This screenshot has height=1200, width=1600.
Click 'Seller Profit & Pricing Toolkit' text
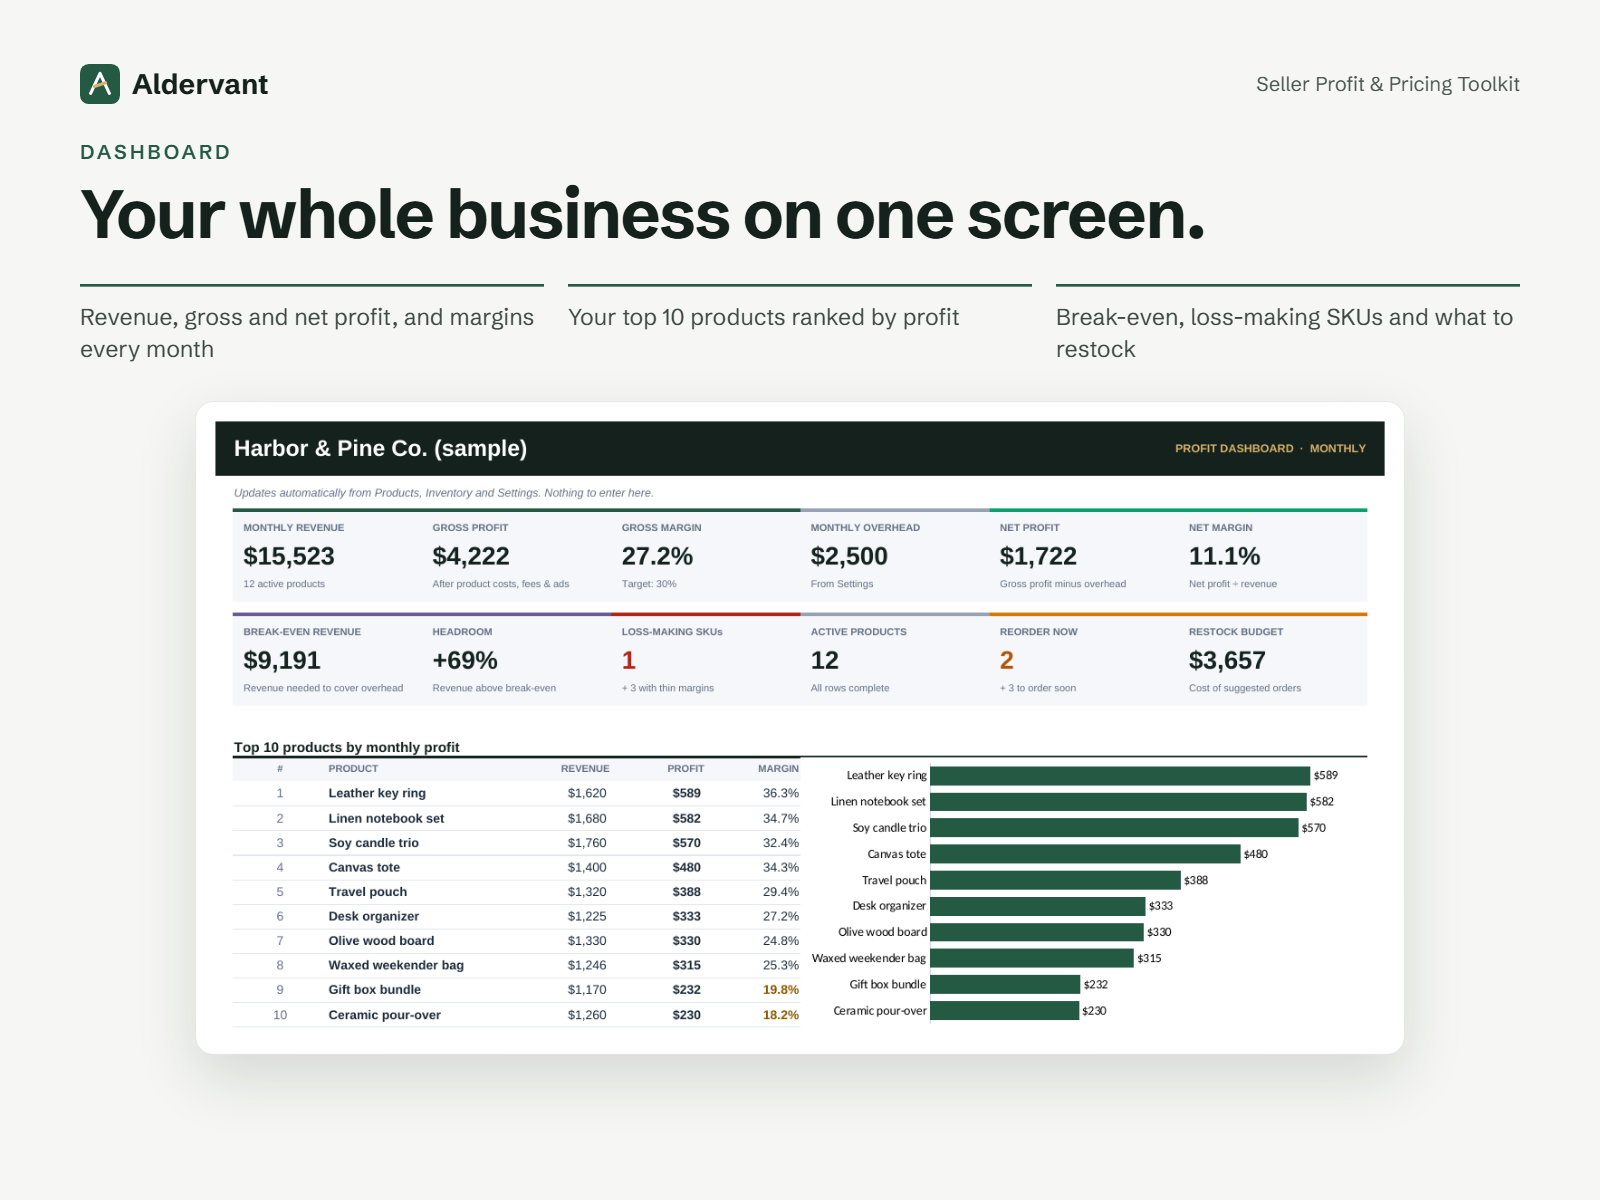(x=1388, y=84)
